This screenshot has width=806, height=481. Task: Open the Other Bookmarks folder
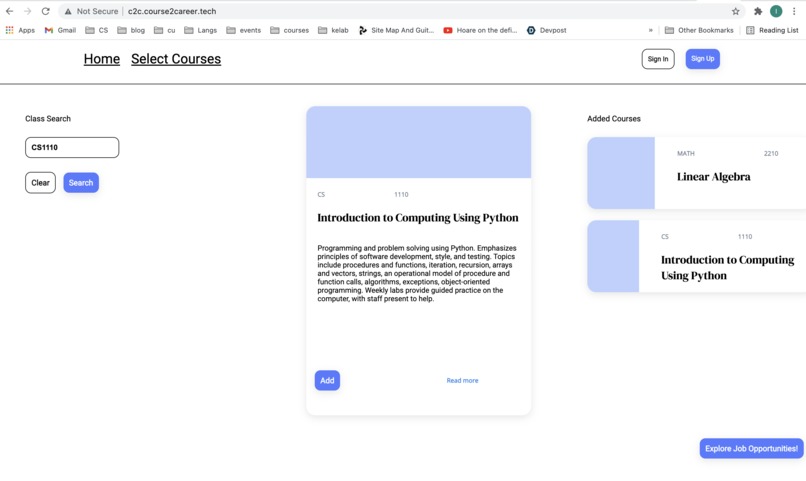699,30
